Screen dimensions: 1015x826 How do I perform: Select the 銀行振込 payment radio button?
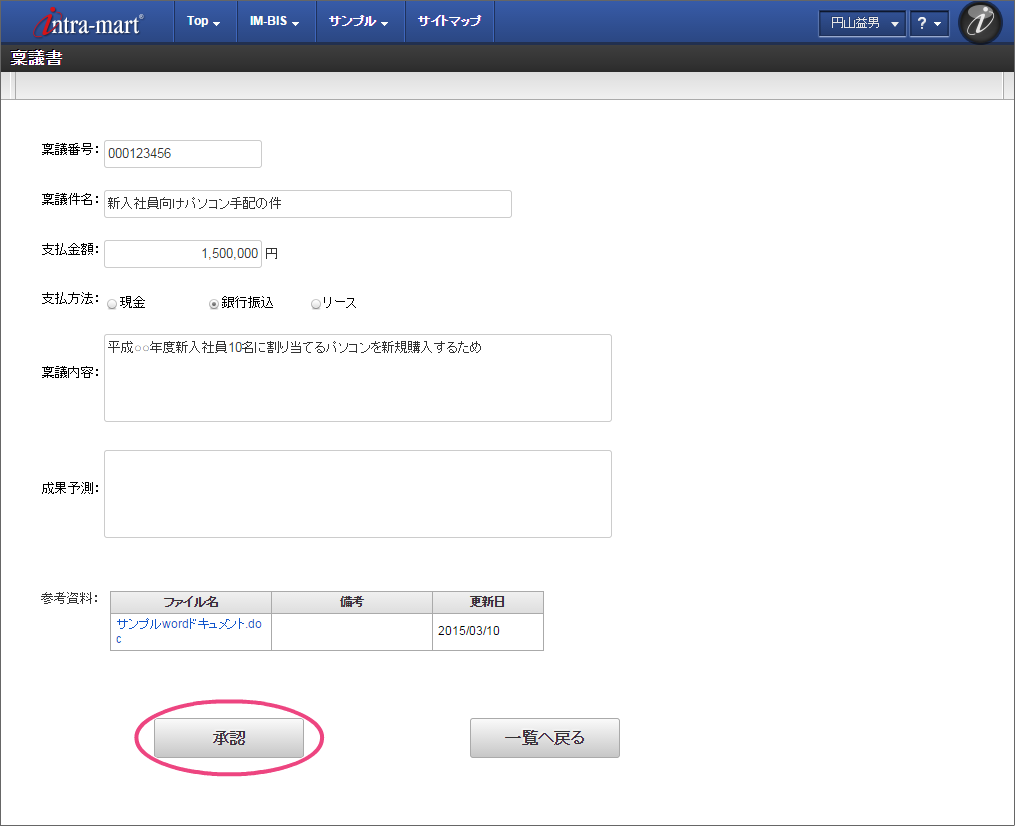pos(214,304)
